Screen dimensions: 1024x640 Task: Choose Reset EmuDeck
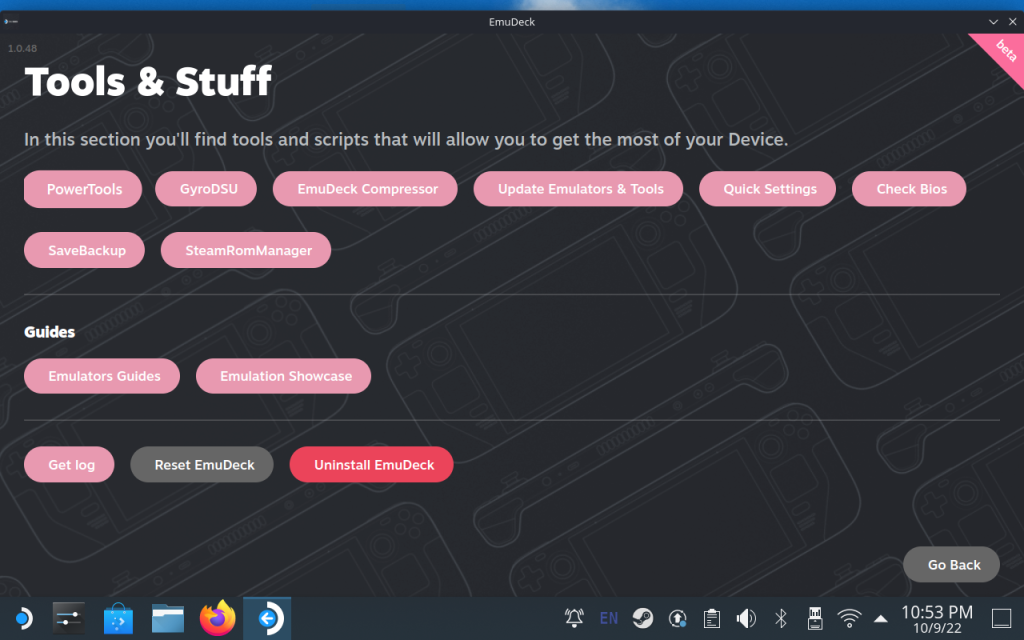tap(202, 464)
